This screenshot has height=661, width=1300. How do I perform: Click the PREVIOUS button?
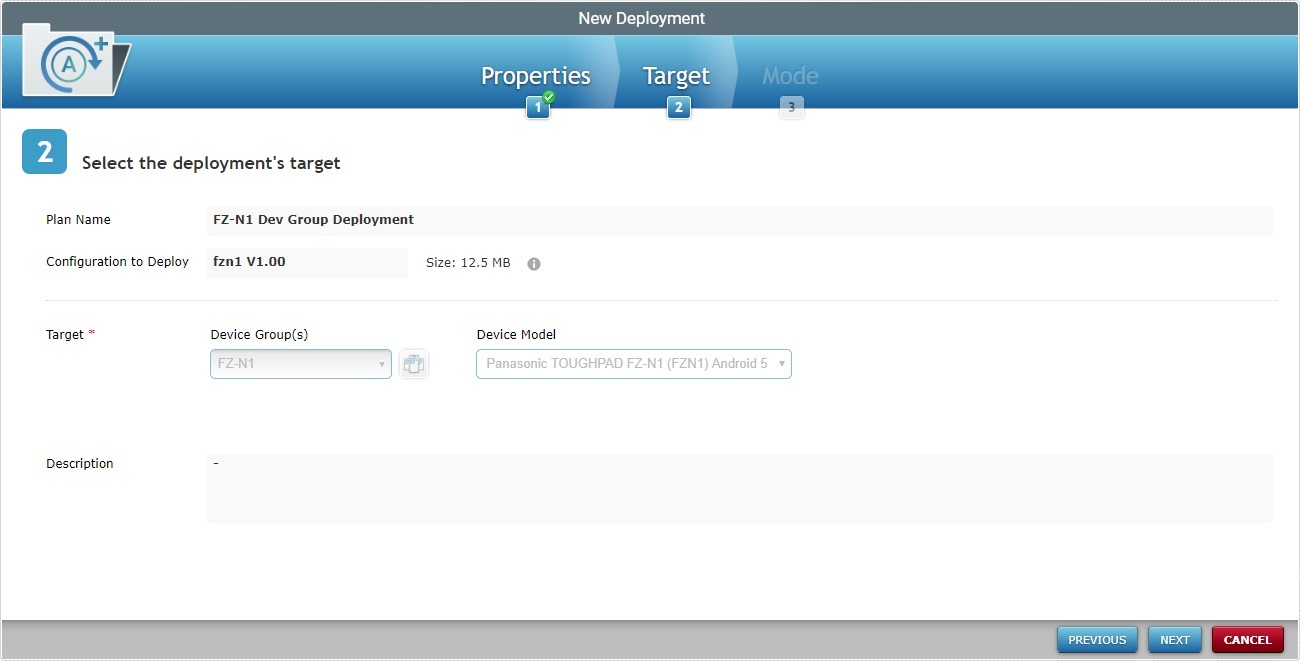pyautogui.click(x=1096, y=639)
